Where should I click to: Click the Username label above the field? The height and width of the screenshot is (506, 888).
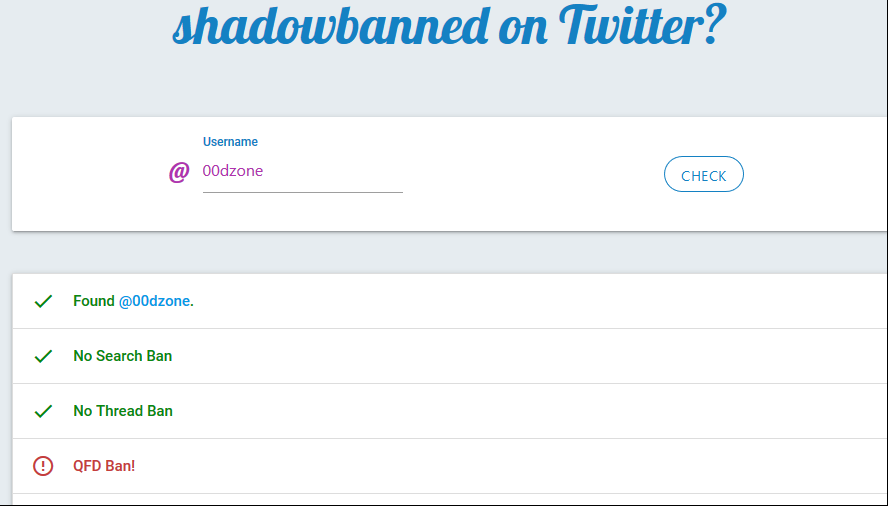coord(230,142)
